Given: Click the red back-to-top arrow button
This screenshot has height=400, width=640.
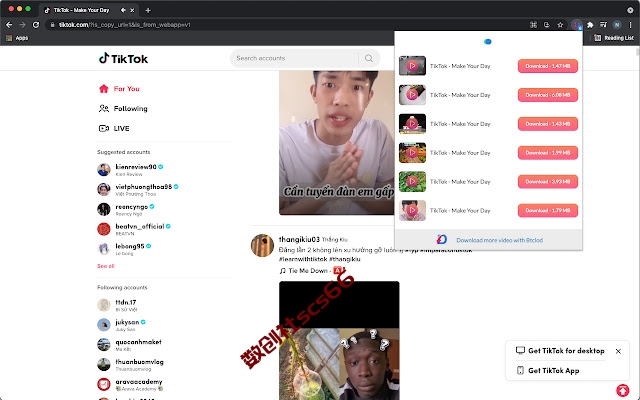Looking at the screenshot, I should click(x=623, y=391).
